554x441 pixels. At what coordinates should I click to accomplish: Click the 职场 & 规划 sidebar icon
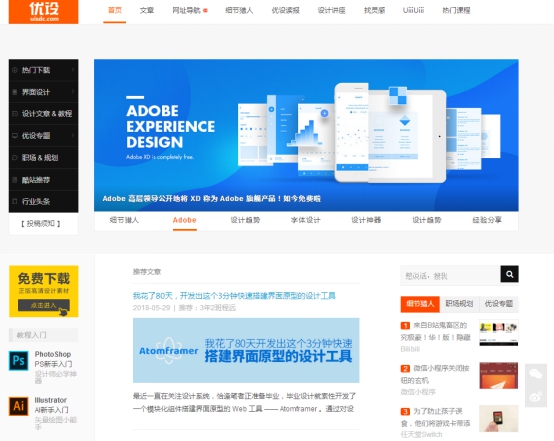[x=15, y=158]
